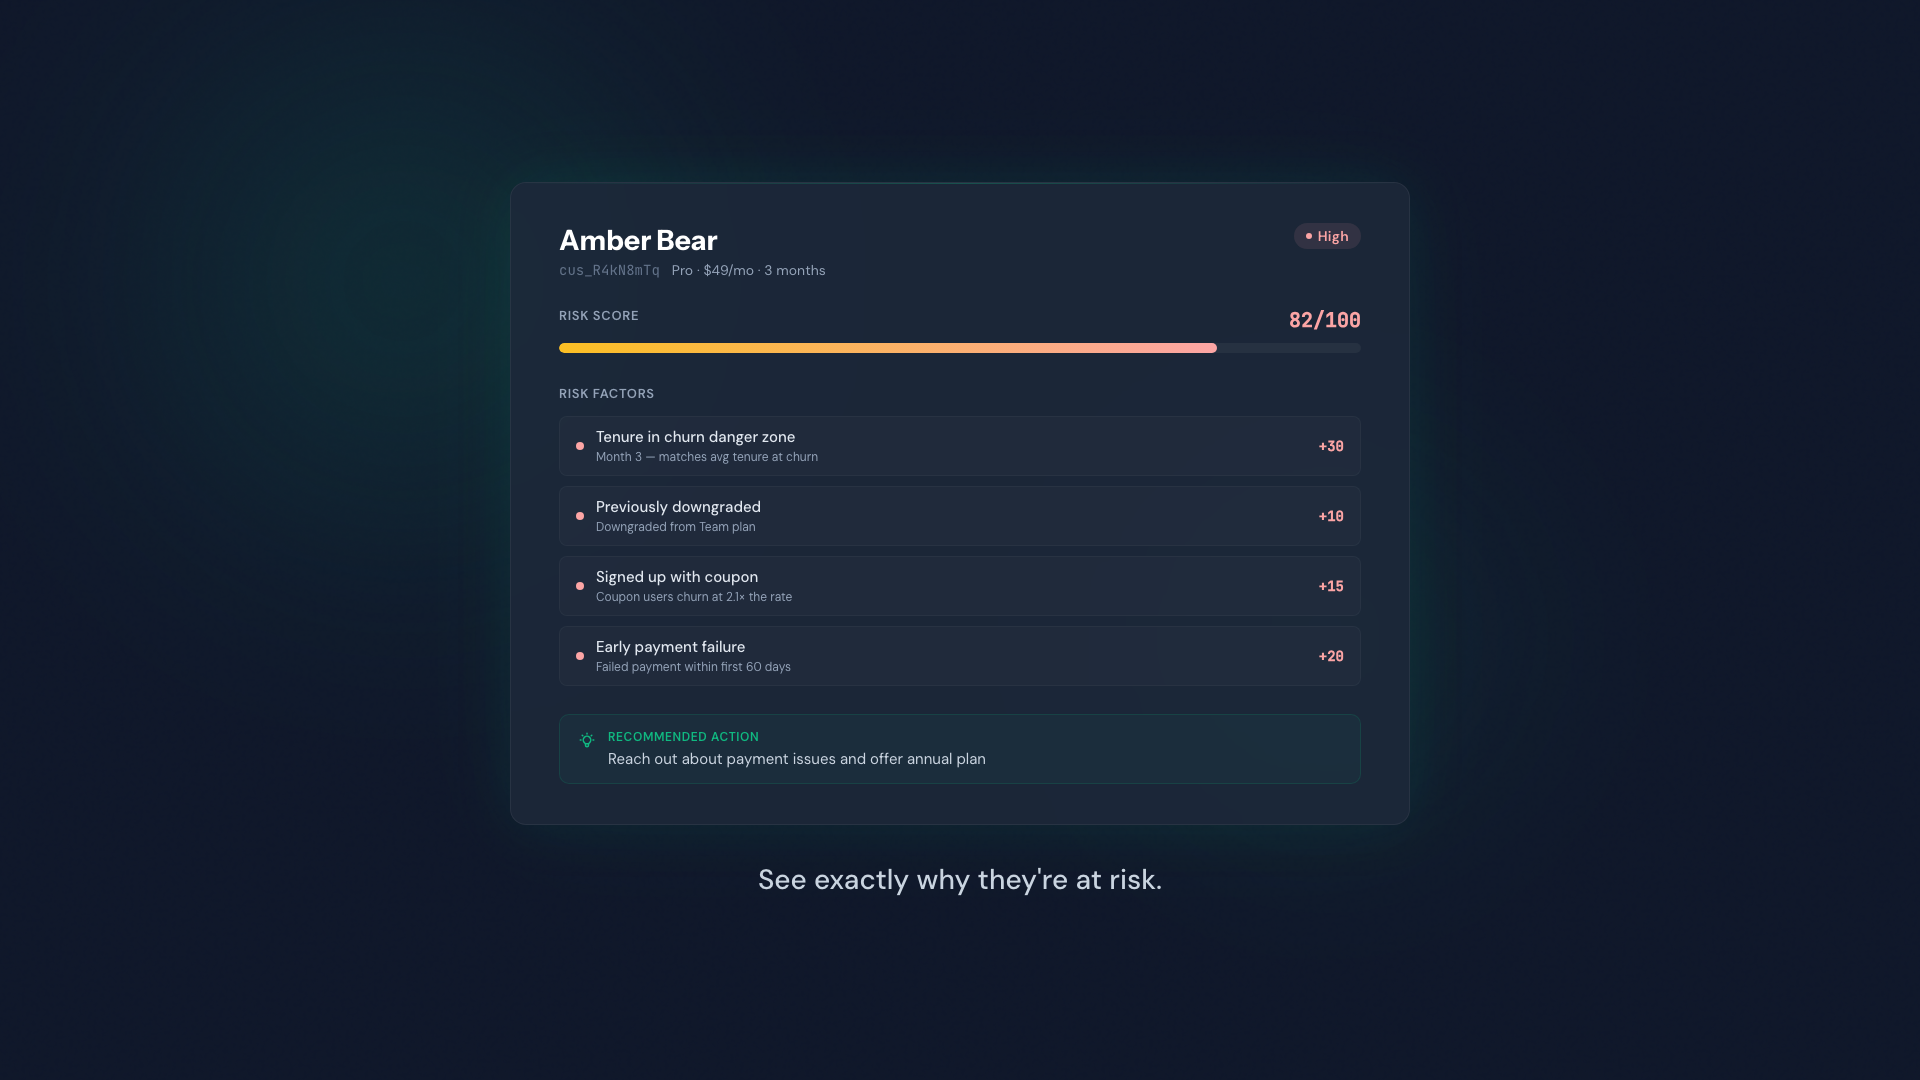Click the dot inside the High badge
The width and height of the screenshot is (1920, 1080).
point(1309,236)
